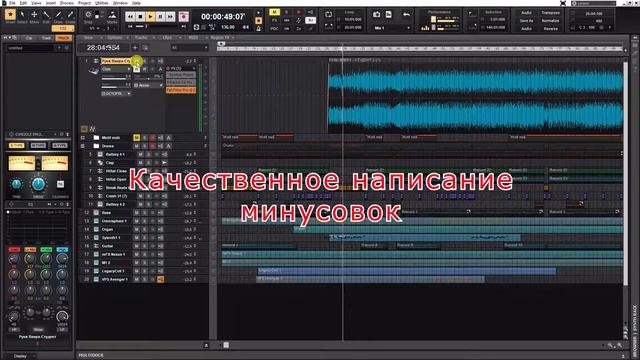Image resolution: width=640 pixels, height=360 pixels.
Task: Open the Views menu
Action: [x=36, y=3]
